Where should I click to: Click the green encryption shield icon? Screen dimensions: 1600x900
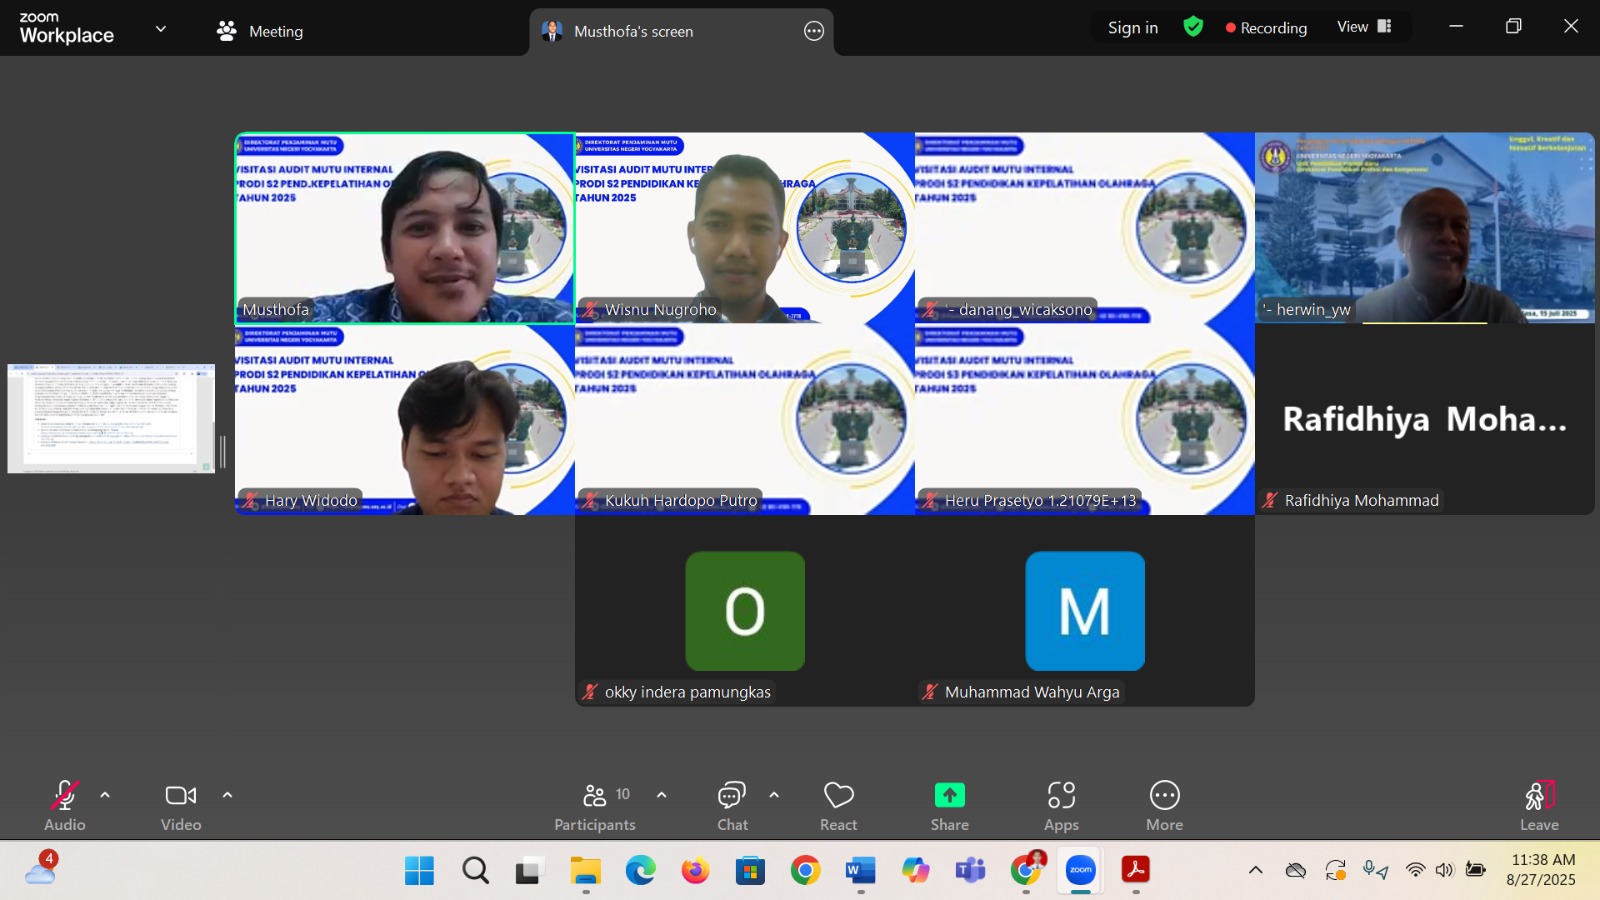click(1193, 27)
